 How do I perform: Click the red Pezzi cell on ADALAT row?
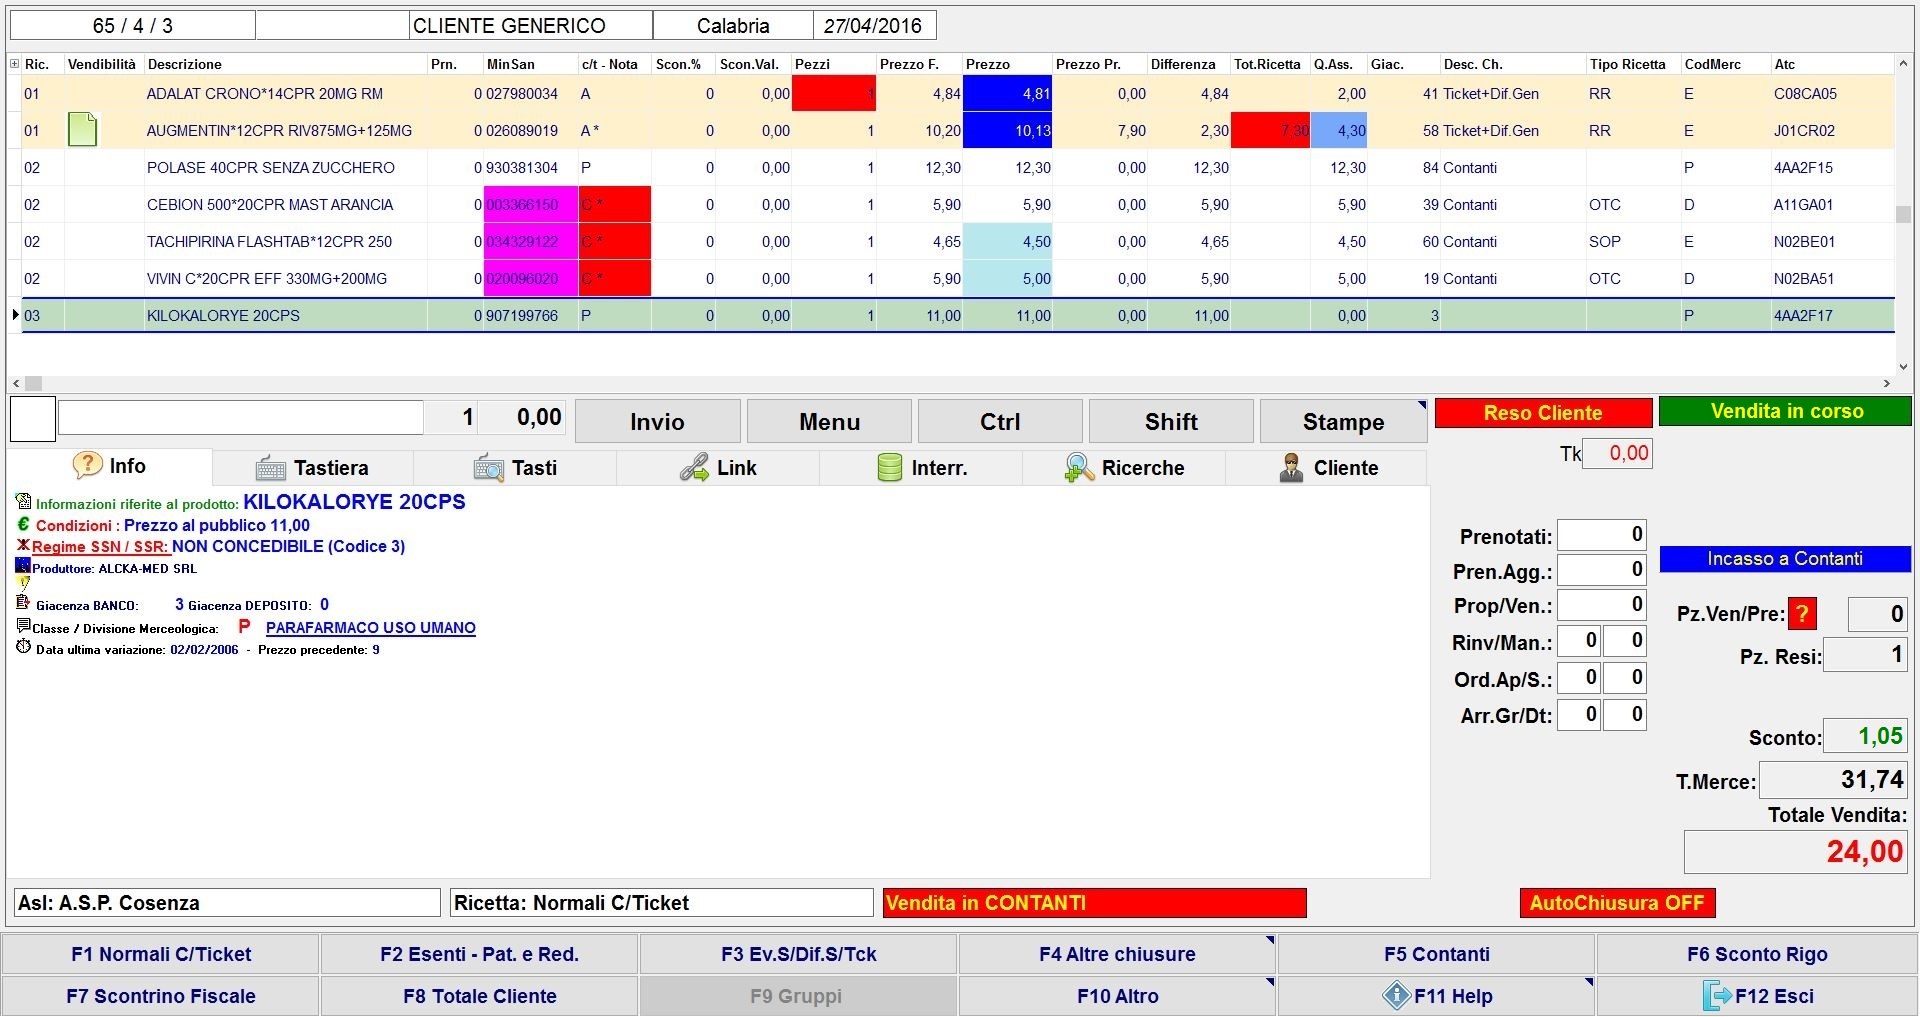(833, 94)
